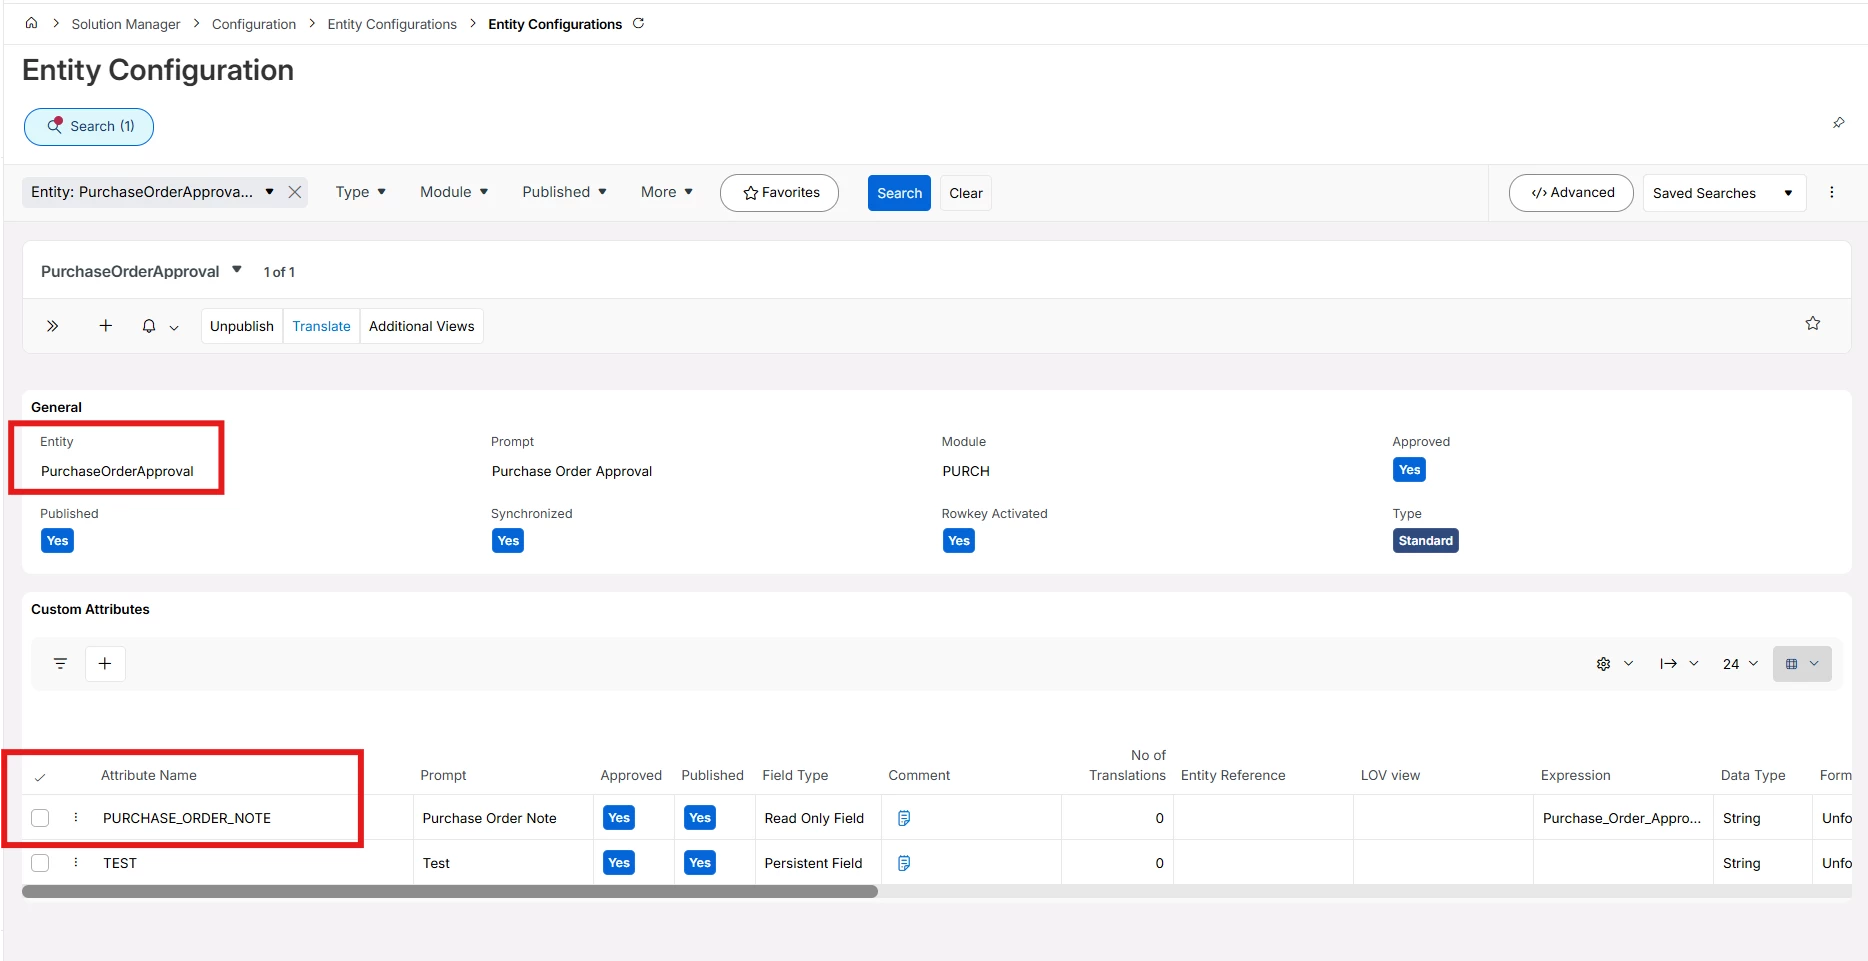The height and width of the screenshot is (961, 1868).
Task: Click the horizontal scrollbar under the table
Action: [x=450, y=891]
